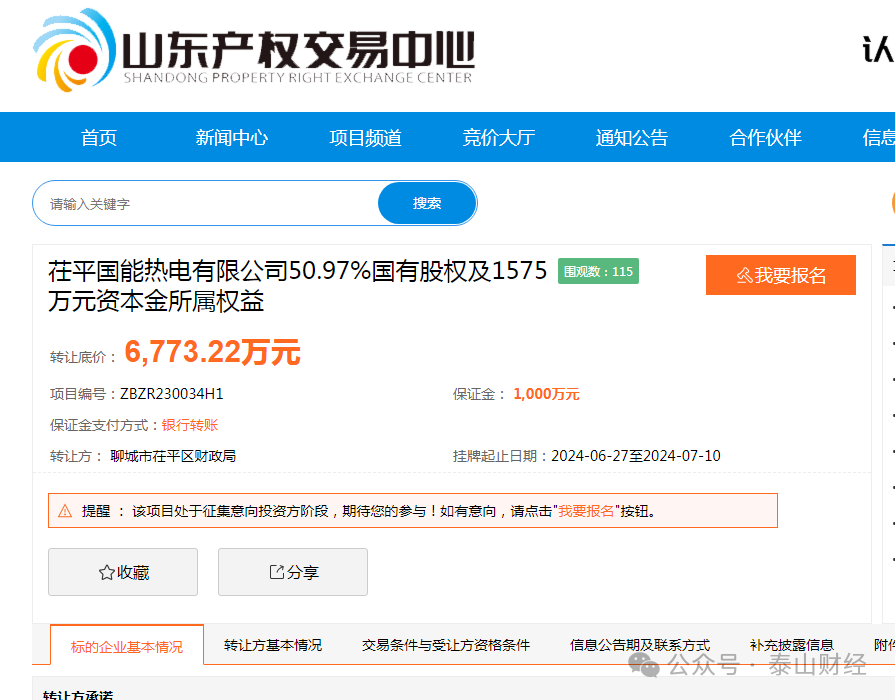Click the transferor text 聊城市茌平区财政局
Screen dimensions: 895x700
(x=173, y=456)
